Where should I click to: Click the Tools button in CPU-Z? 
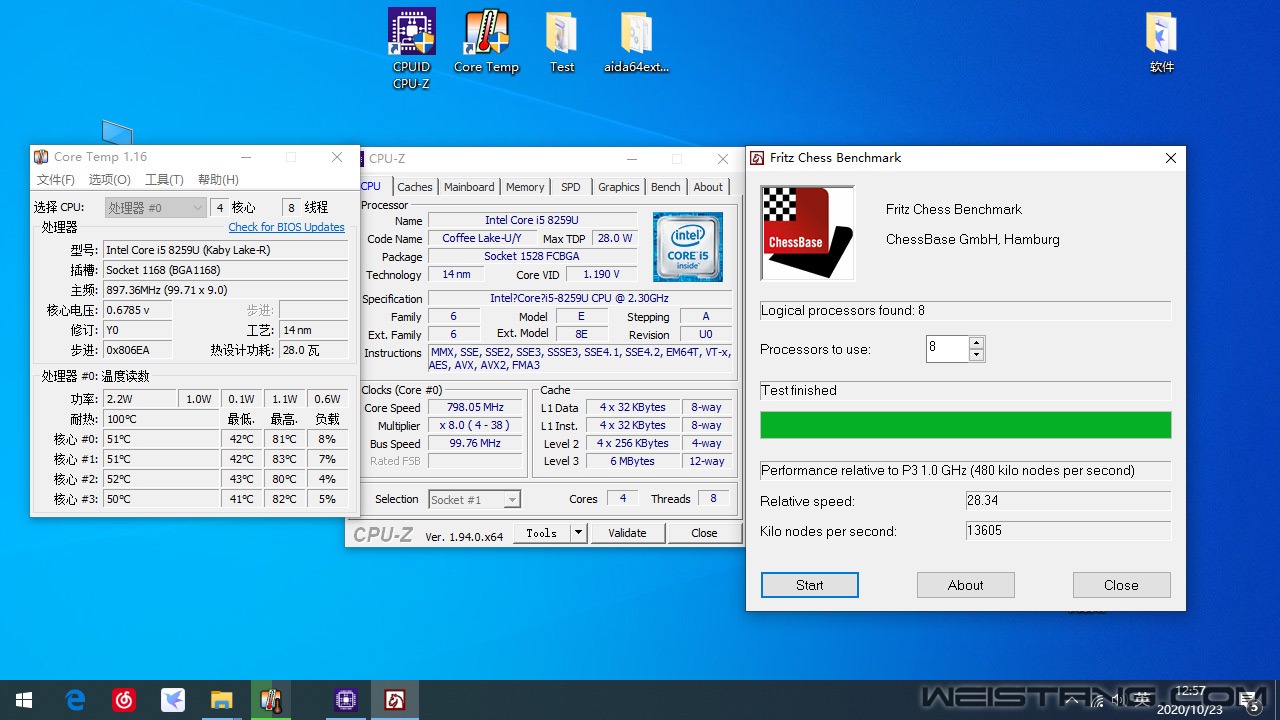tap(542, 533)
